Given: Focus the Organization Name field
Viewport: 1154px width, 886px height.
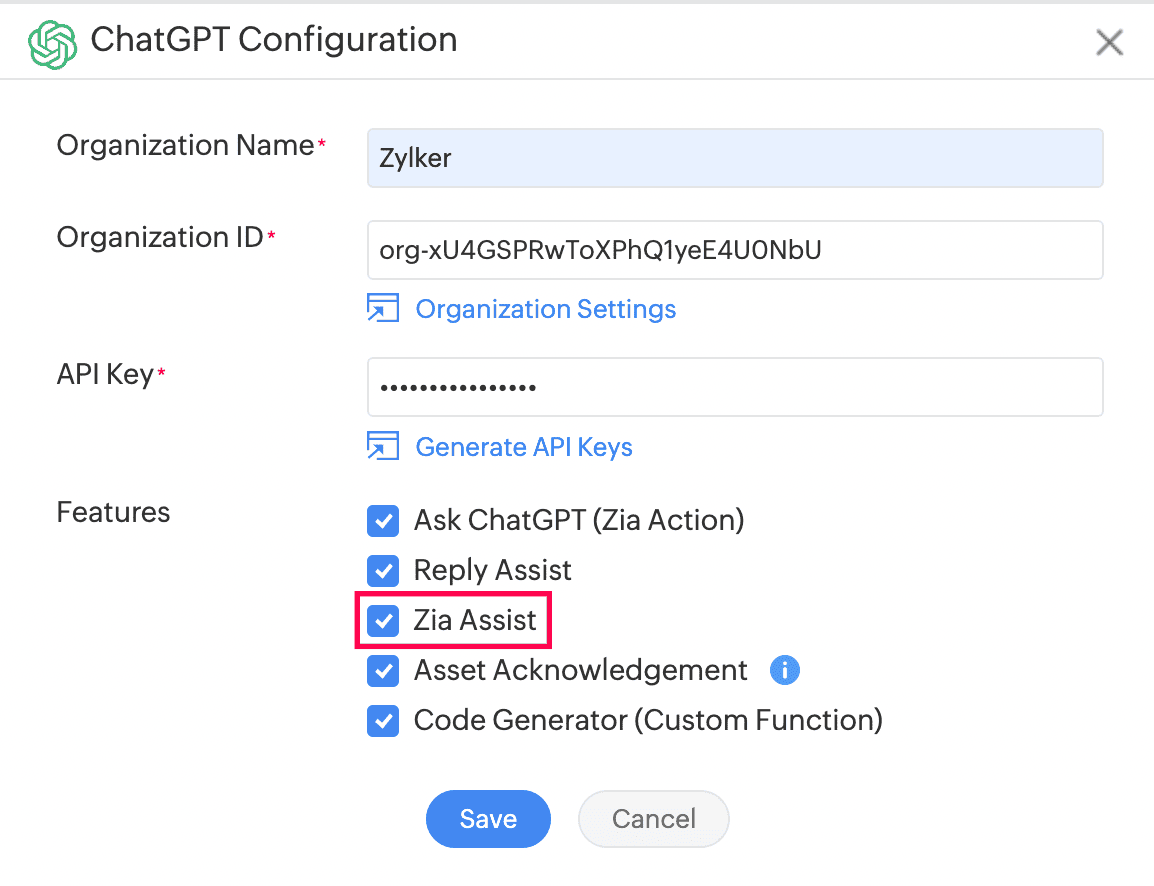Looking at the screenshot, I should (735, 158).
